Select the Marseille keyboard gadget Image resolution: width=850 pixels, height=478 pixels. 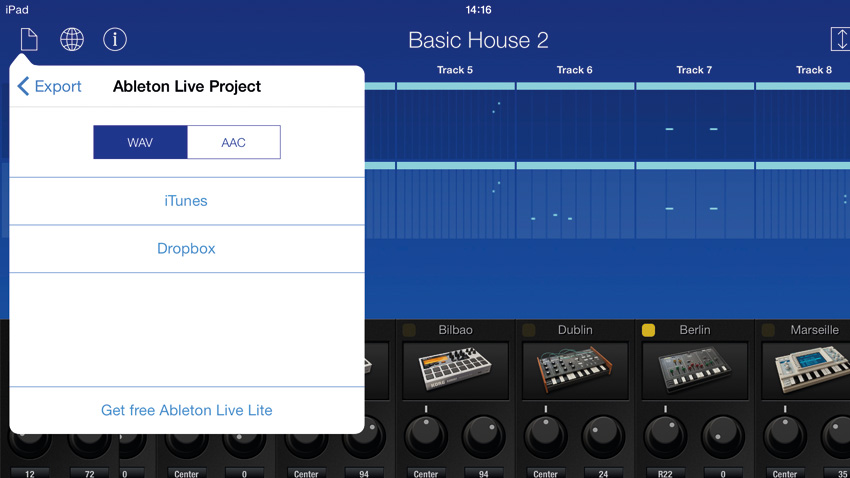[808, 370]
